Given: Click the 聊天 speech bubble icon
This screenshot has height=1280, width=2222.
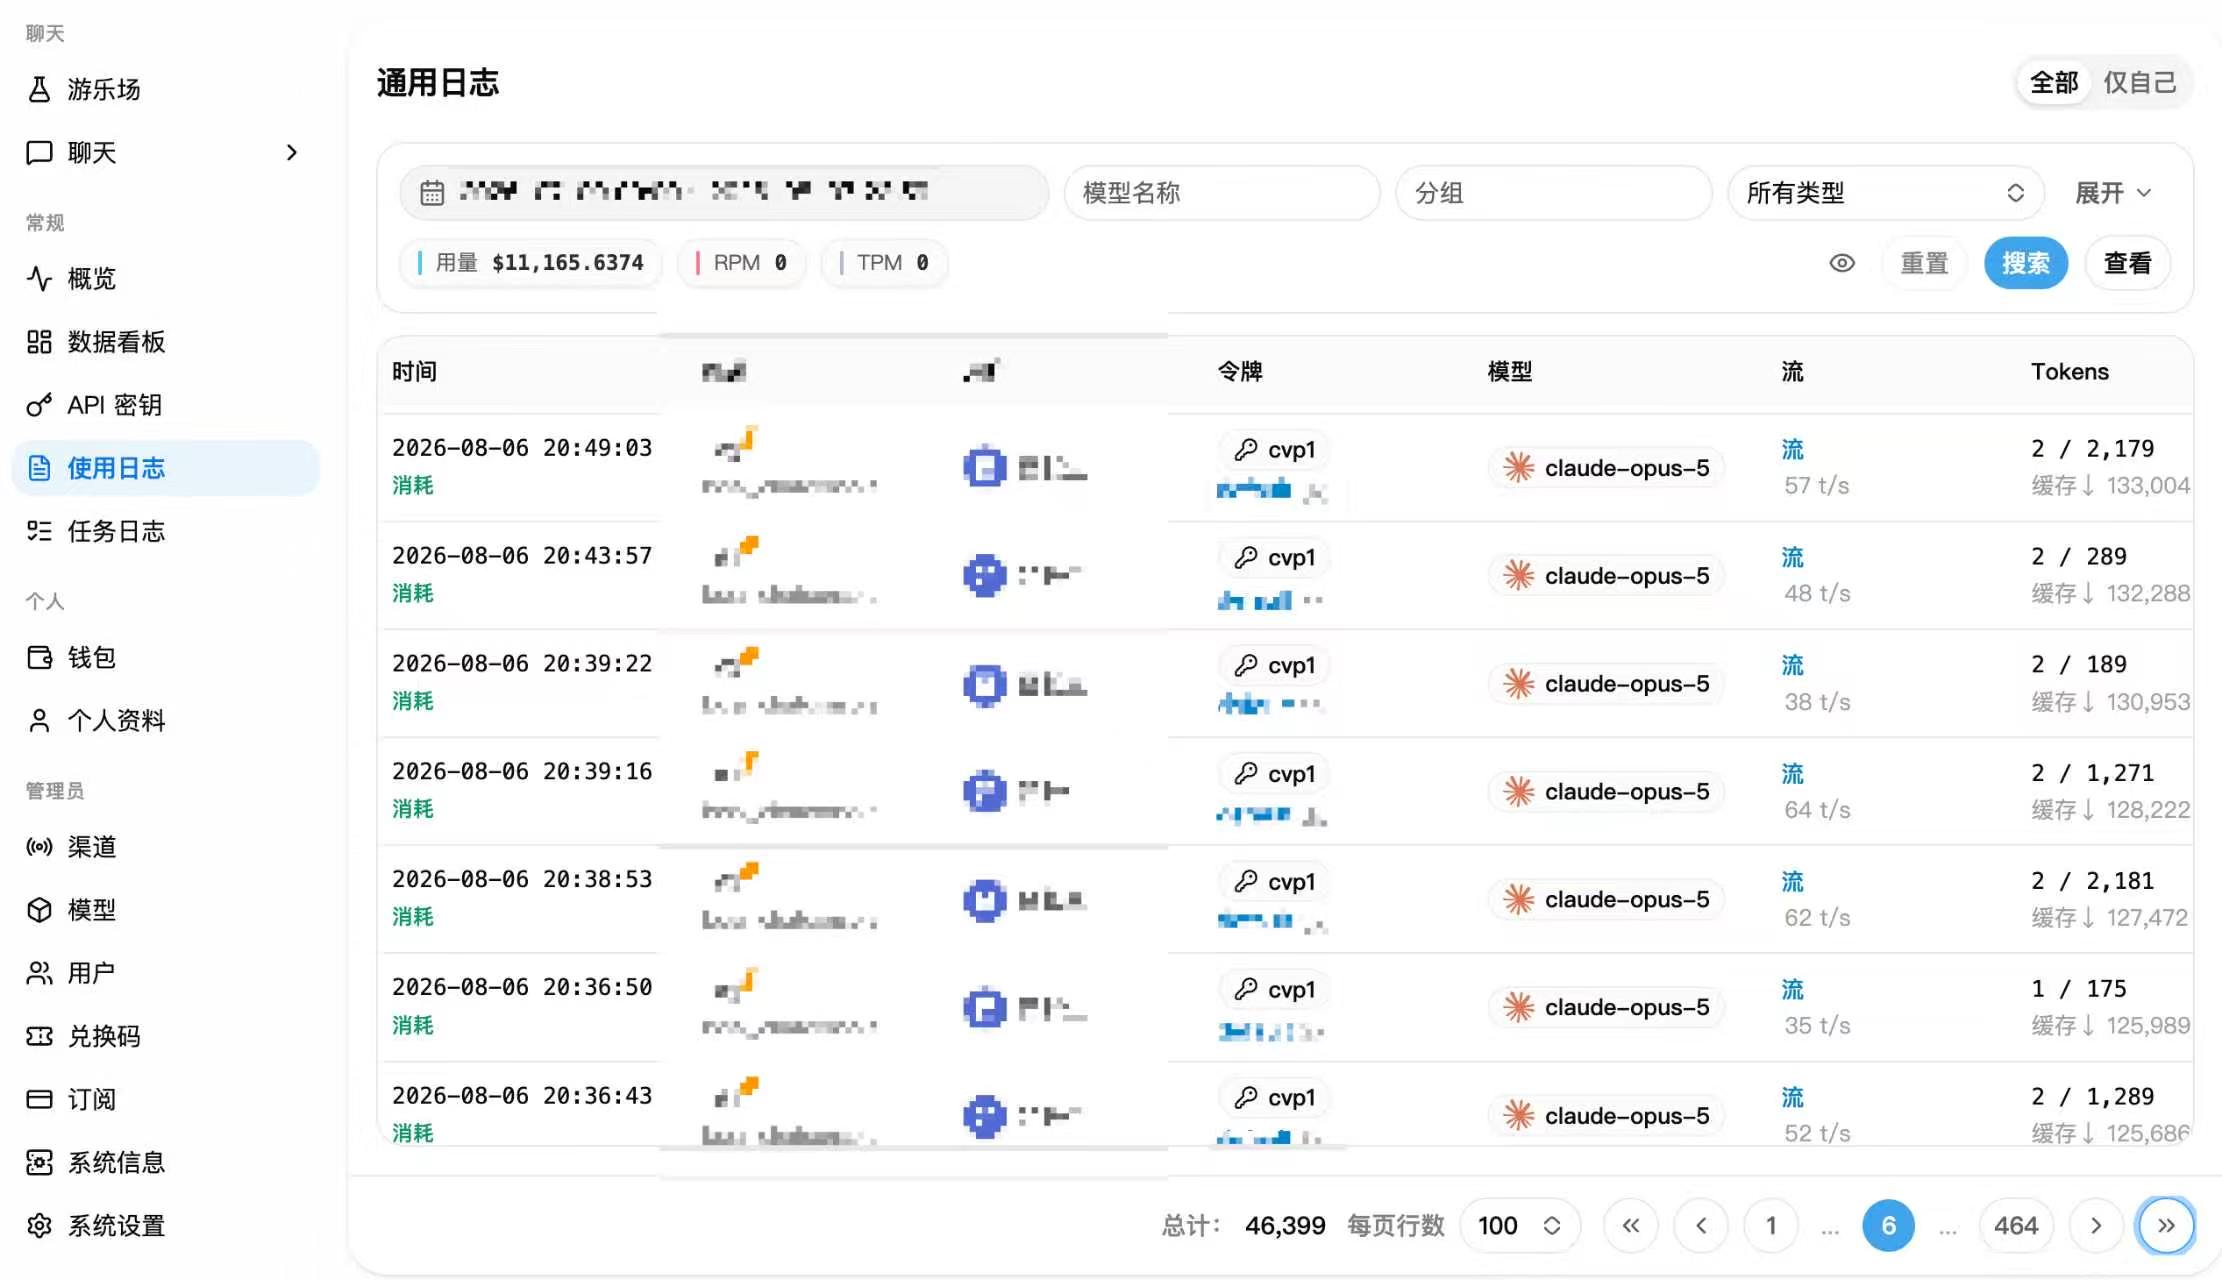Looking at the screenshot, I should coord(39,152).
